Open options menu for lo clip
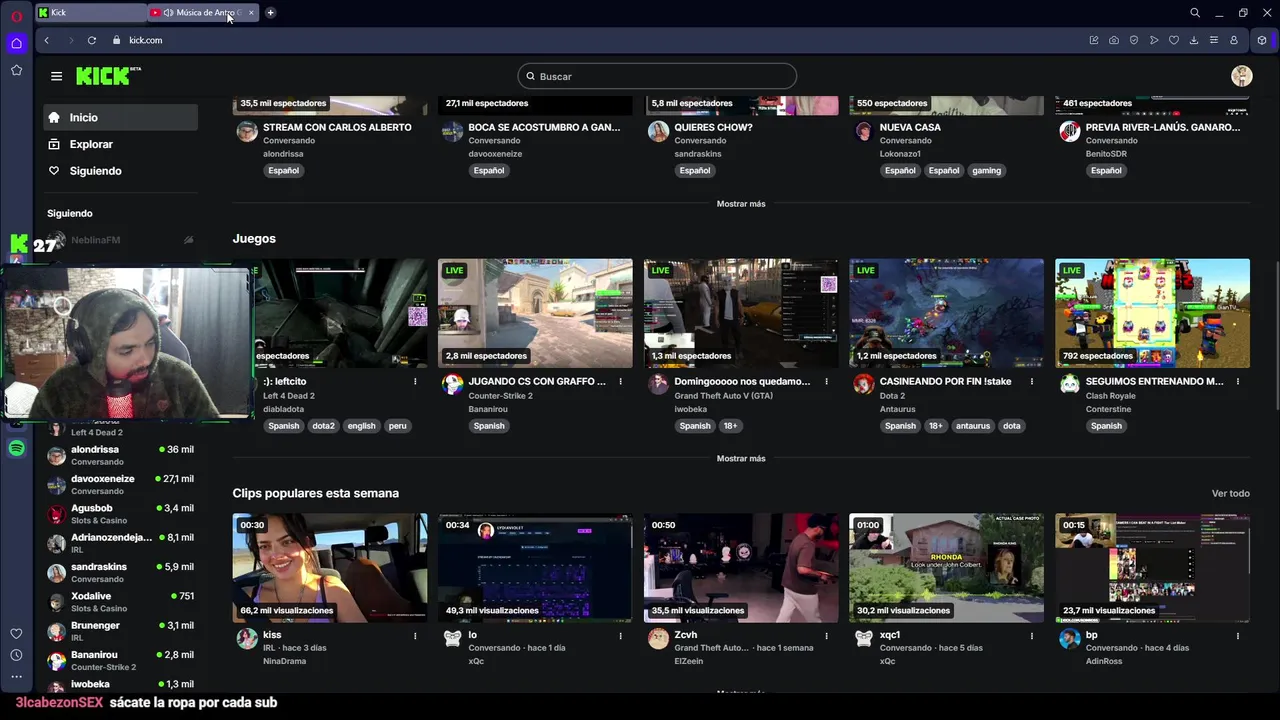This screenshot has height=720, width=1280. click(621, 635)
